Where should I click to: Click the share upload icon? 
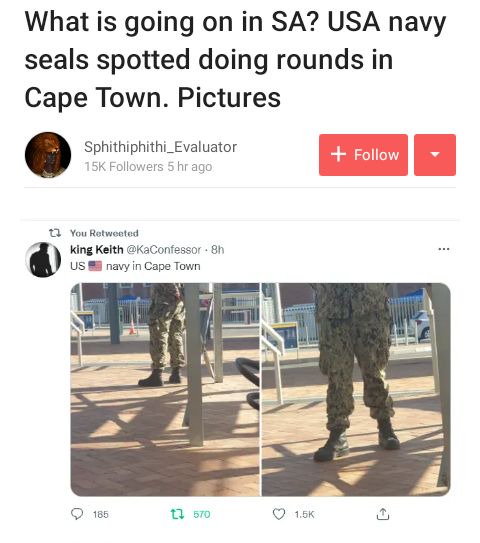(x=383, y=514)
